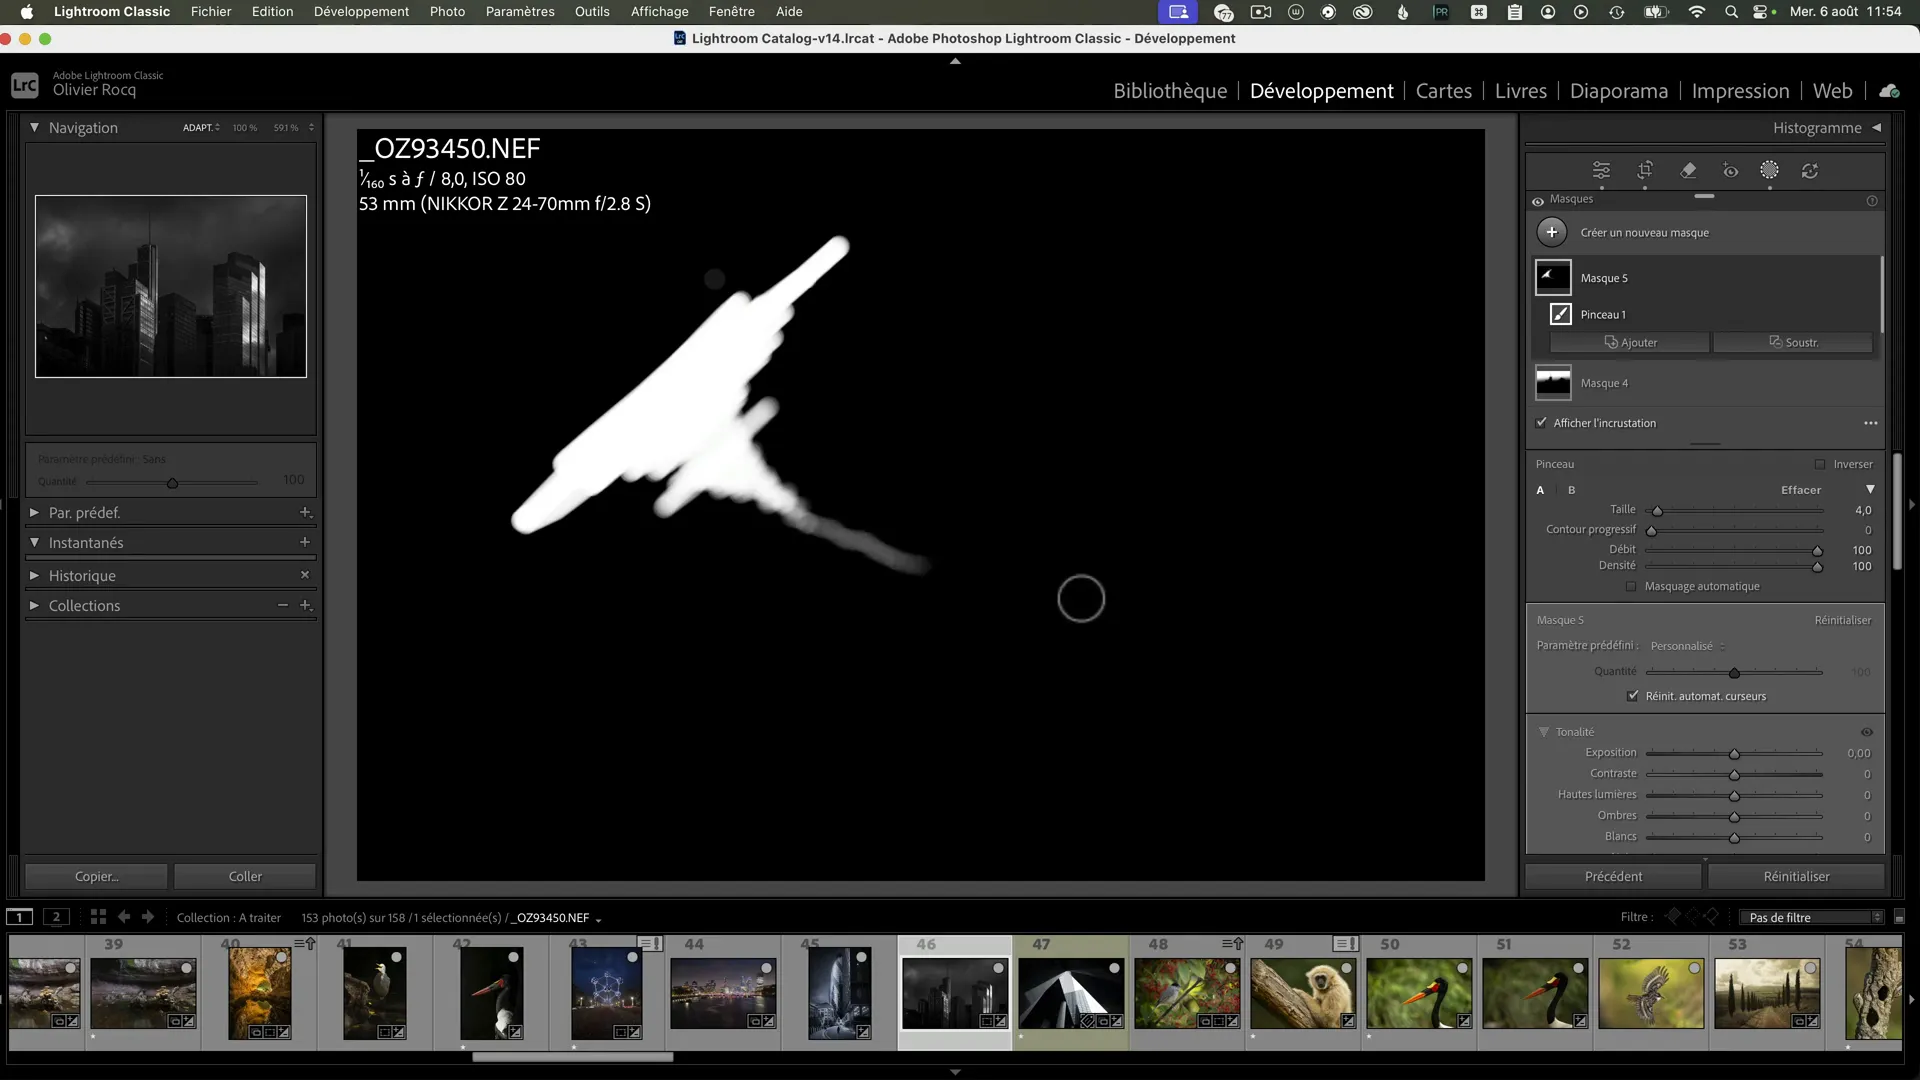The width and height of the screenshot is (1920, 1080).
Task: Click Réinitialiser next to Masque 5
Action: 1842,620
